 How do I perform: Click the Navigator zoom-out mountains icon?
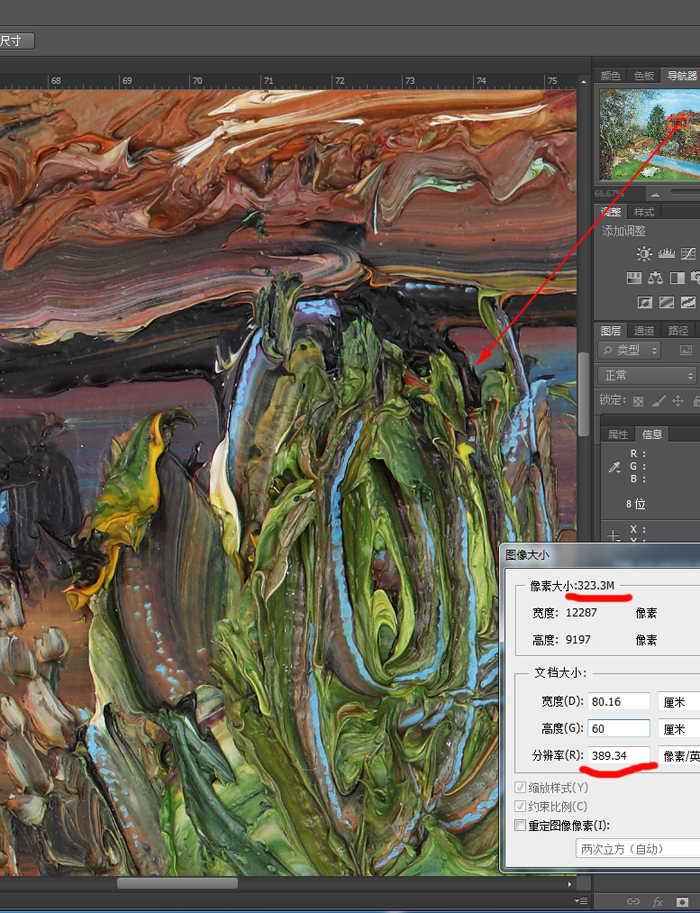[x=656, y=194]
